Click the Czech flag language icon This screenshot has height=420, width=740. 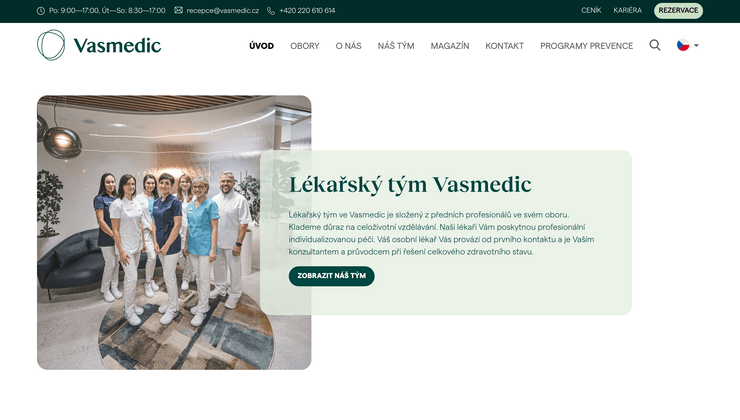pos(683,45)
